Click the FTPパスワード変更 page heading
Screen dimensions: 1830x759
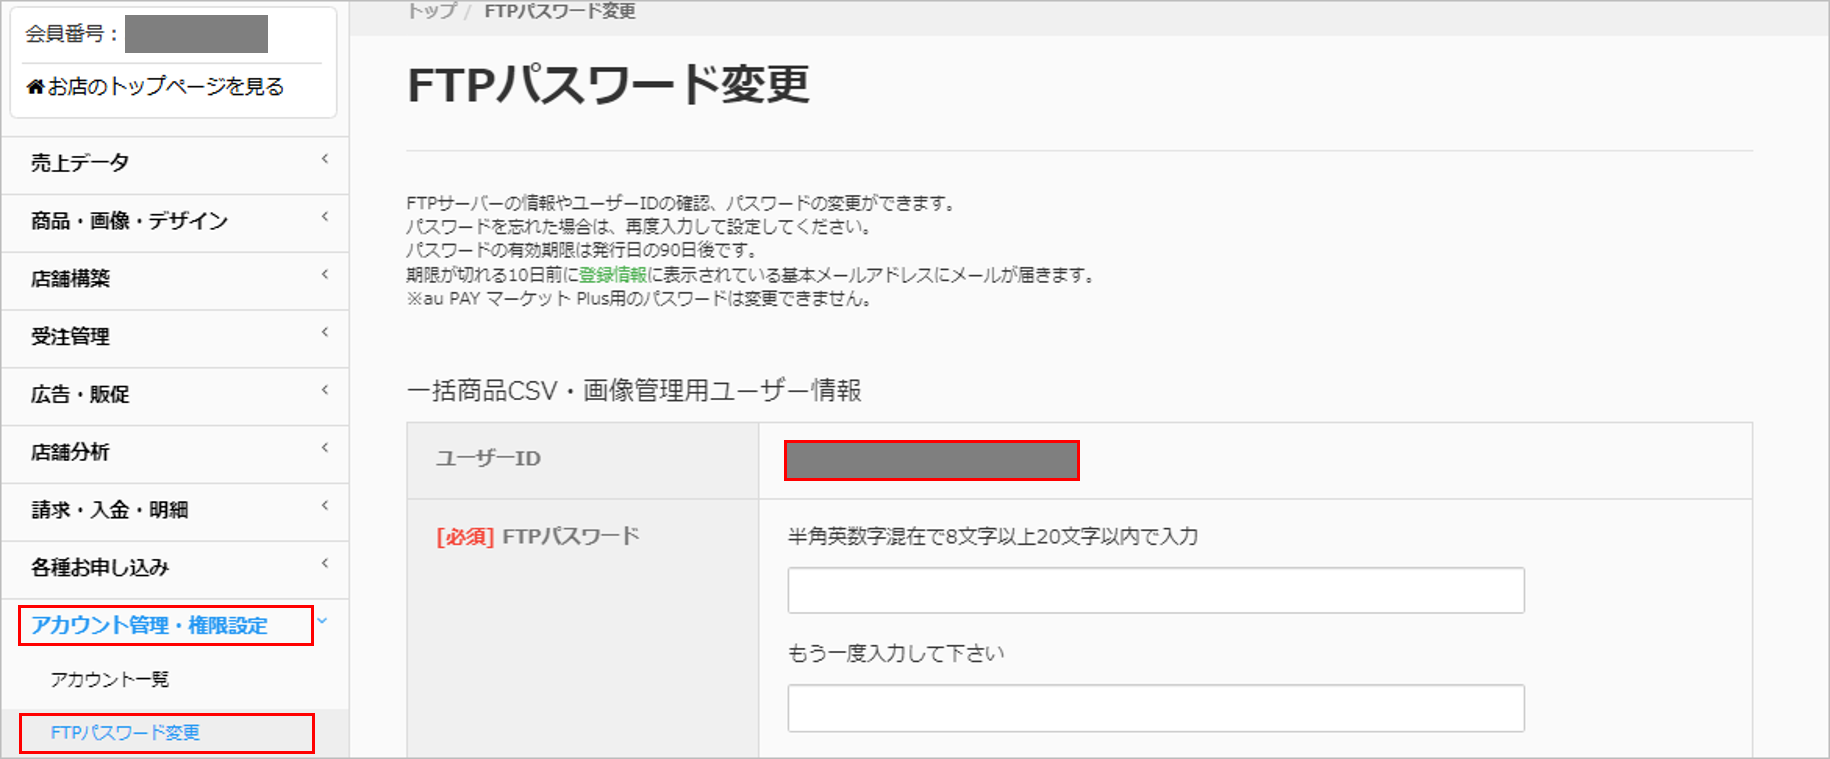608,84
